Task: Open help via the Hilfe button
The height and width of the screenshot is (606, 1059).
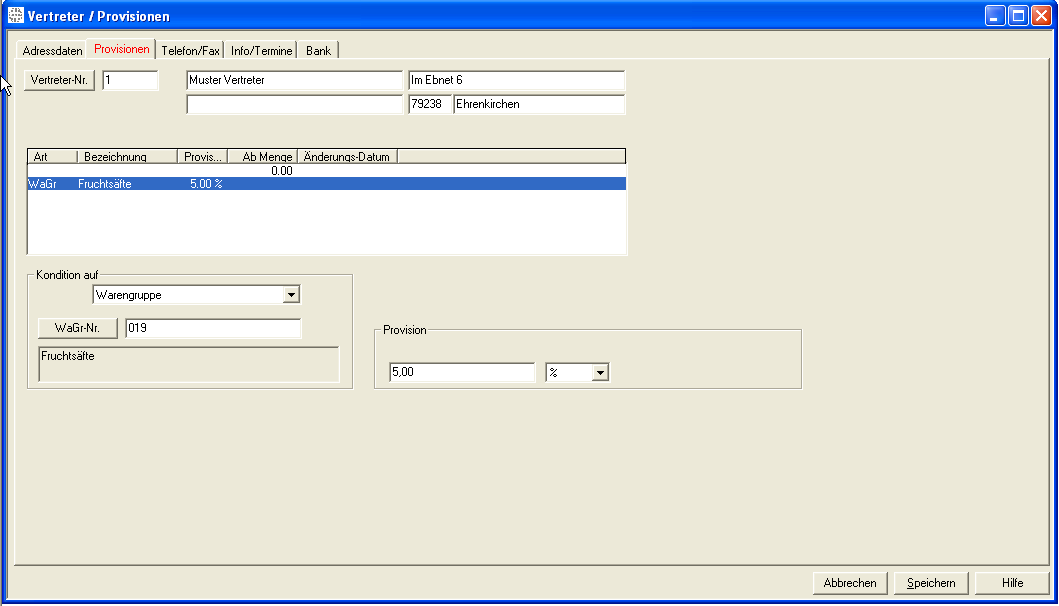Action: click(x=1012, y=583)
